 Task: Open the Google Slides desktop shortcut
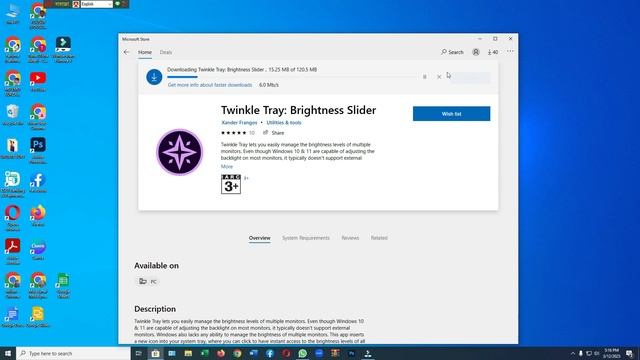tap(38, 318)
